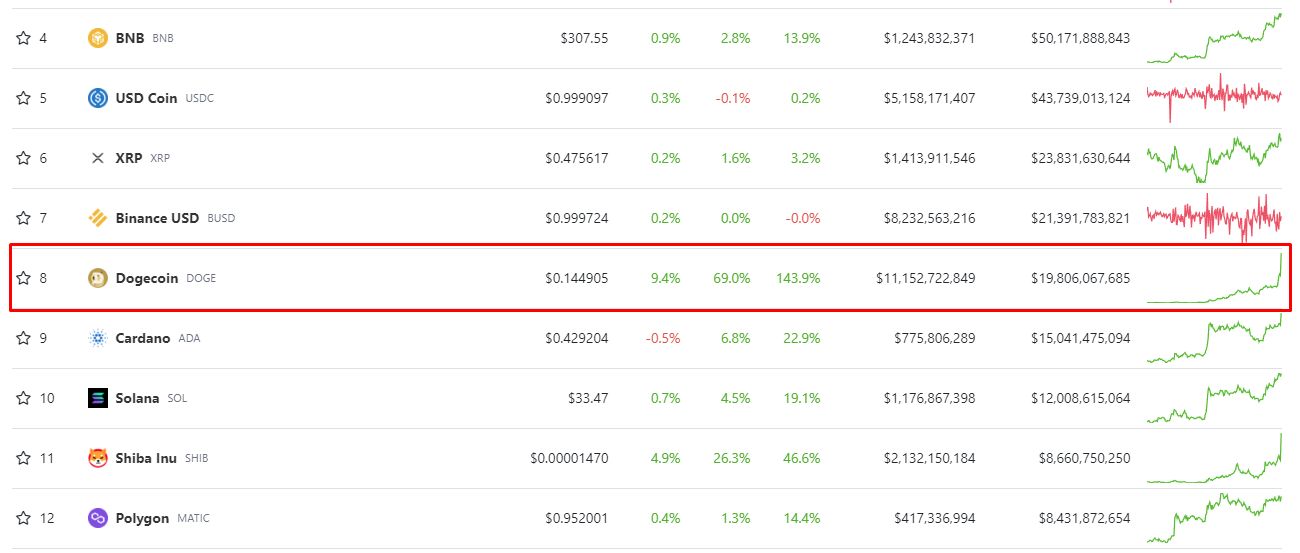Select XRP market cap $23,831,630,644

pos(1081,158)
